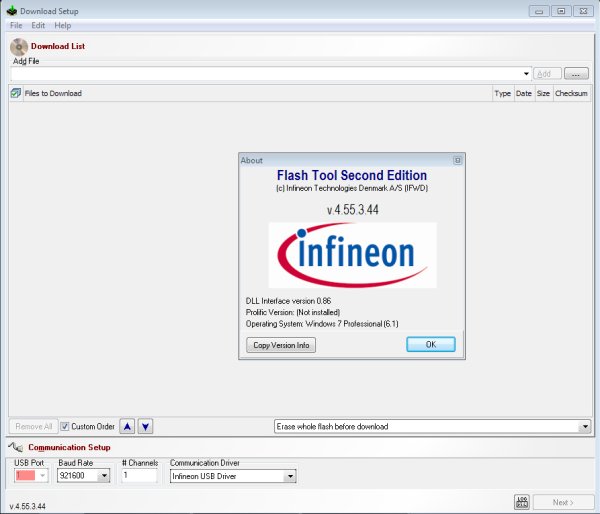Open the log icon beside Next button

pyautogui.click(x=522, y=502)
